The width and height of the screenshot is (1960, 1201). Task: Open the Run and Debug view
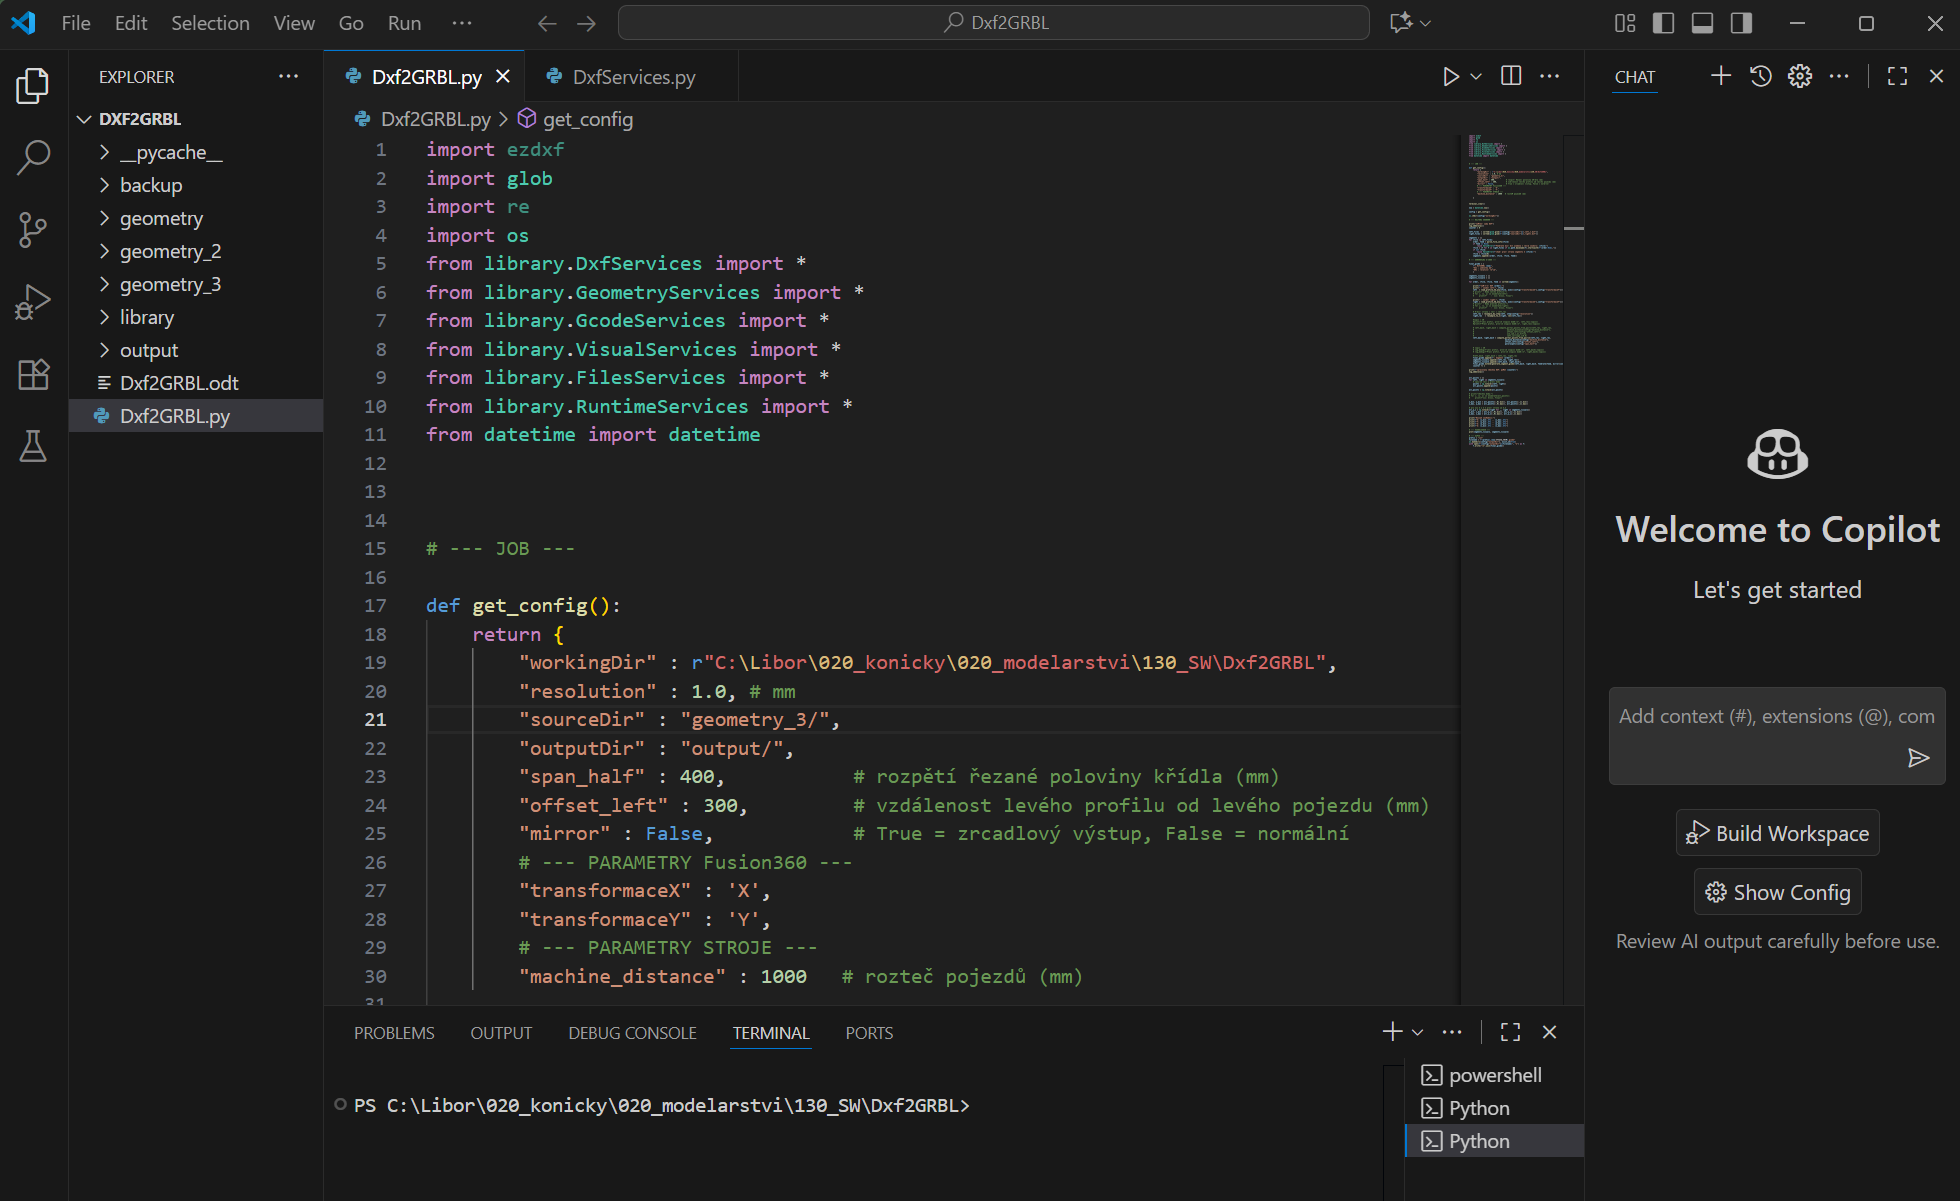pos(33,302)
